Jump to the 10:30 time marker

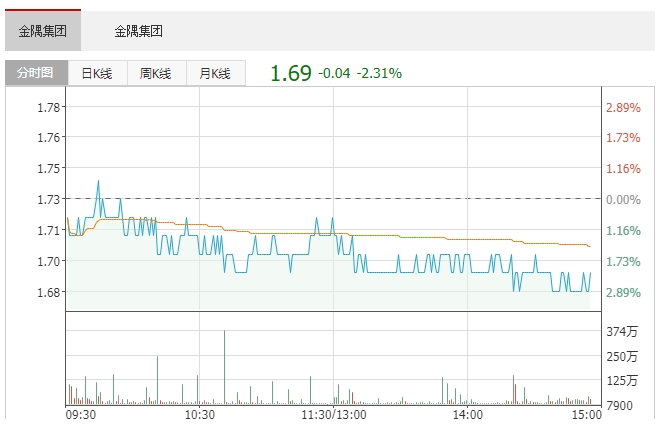pyautogui.click(x=200, y=414)
